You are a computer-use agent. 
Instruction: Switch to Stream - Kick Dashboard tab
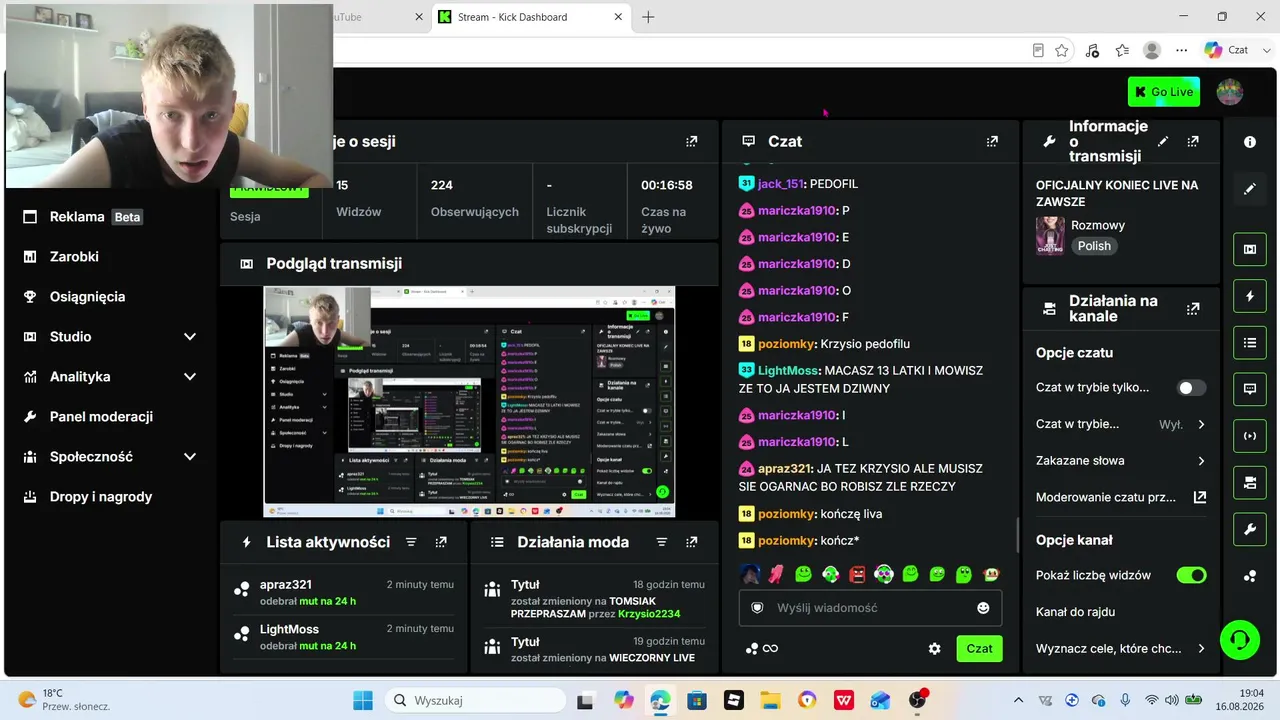(x=531, y=17)
